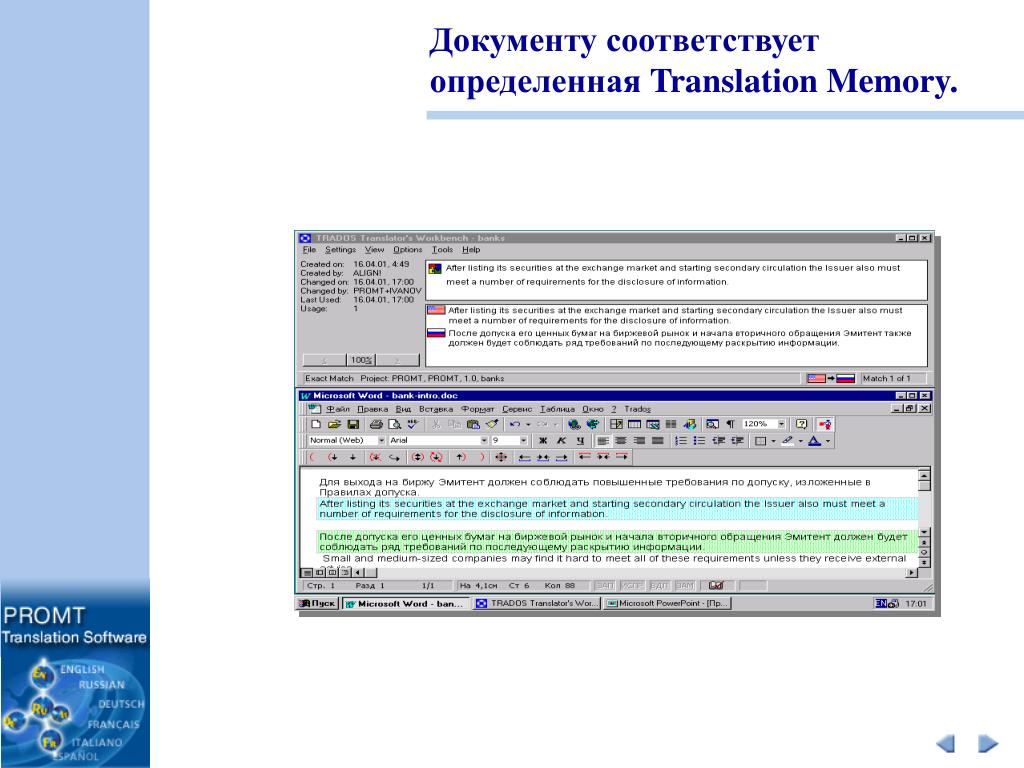Expand the Font Color dropdown arrow
This screenshot has width=1024, height=768.
tap(828, 441)
